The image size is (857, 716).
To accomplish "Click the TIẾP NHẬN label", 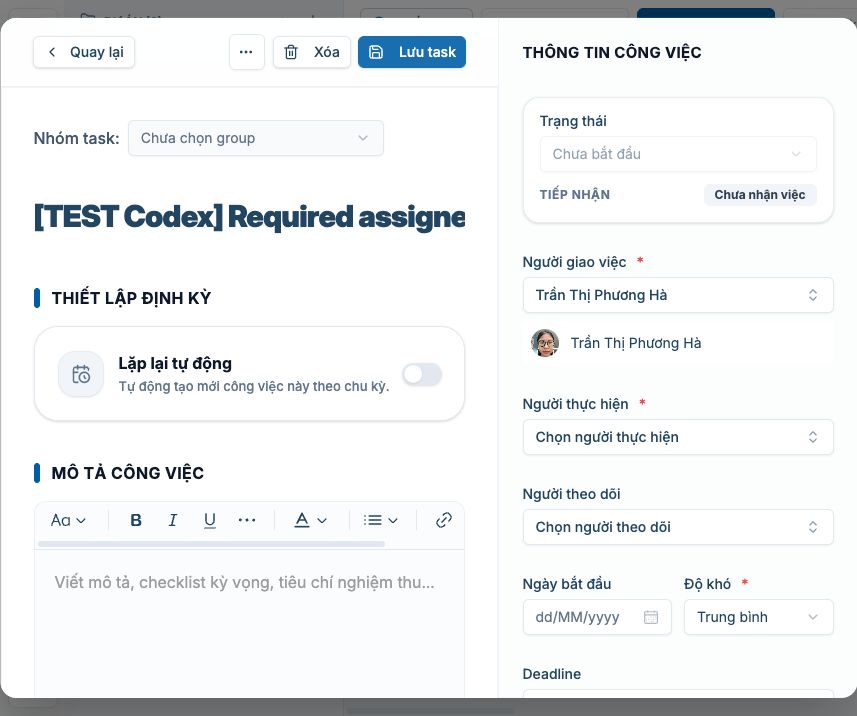I will [x=575, y=195].
